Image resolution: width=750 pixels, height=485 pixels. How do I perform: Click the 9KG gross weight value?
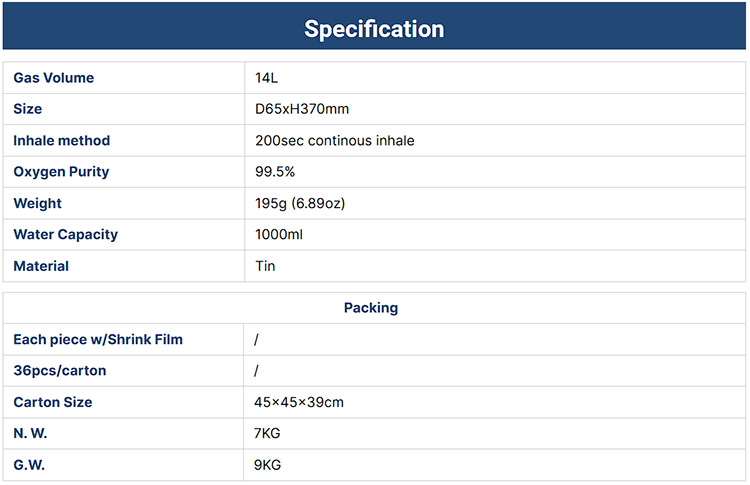pos(269,465)
